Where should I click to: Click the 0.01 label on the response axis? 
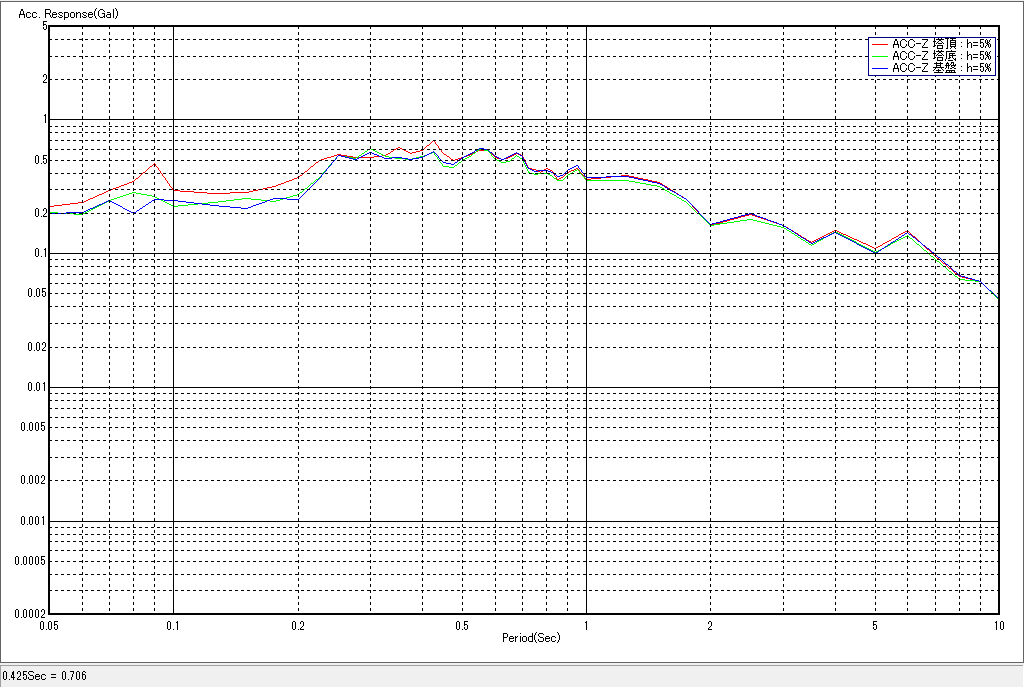click(38, 387)
